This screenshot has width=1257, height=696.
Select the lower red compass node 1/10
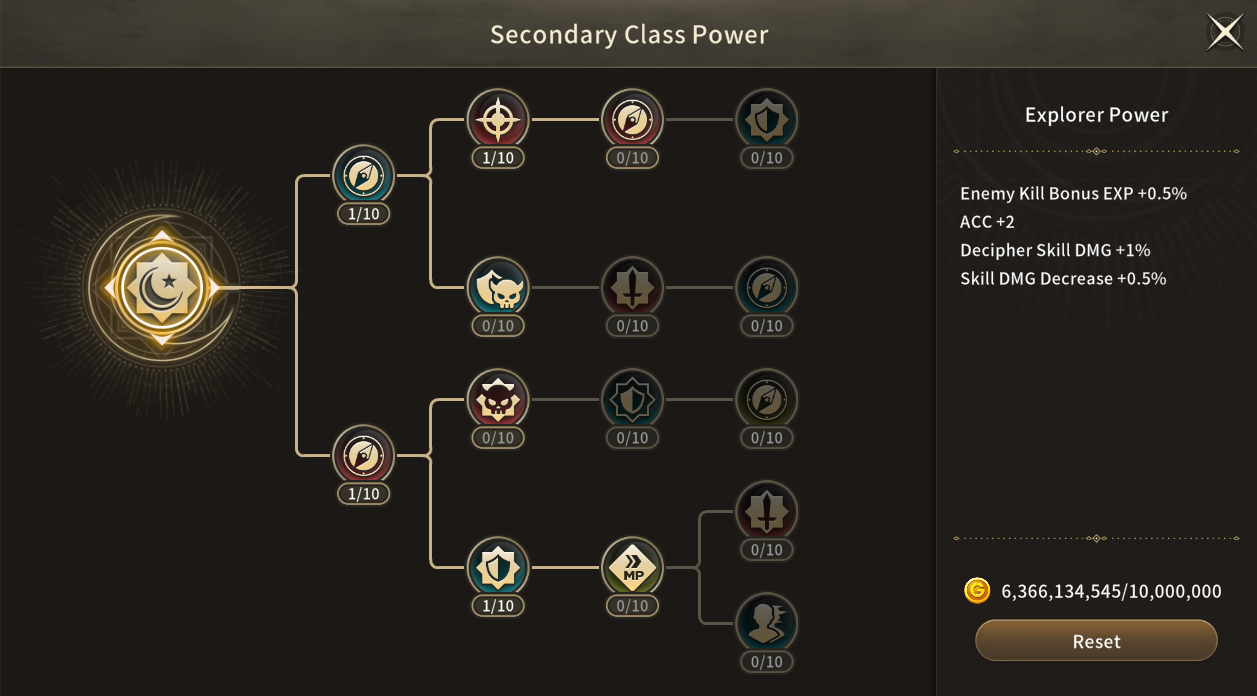click(364, 456)
